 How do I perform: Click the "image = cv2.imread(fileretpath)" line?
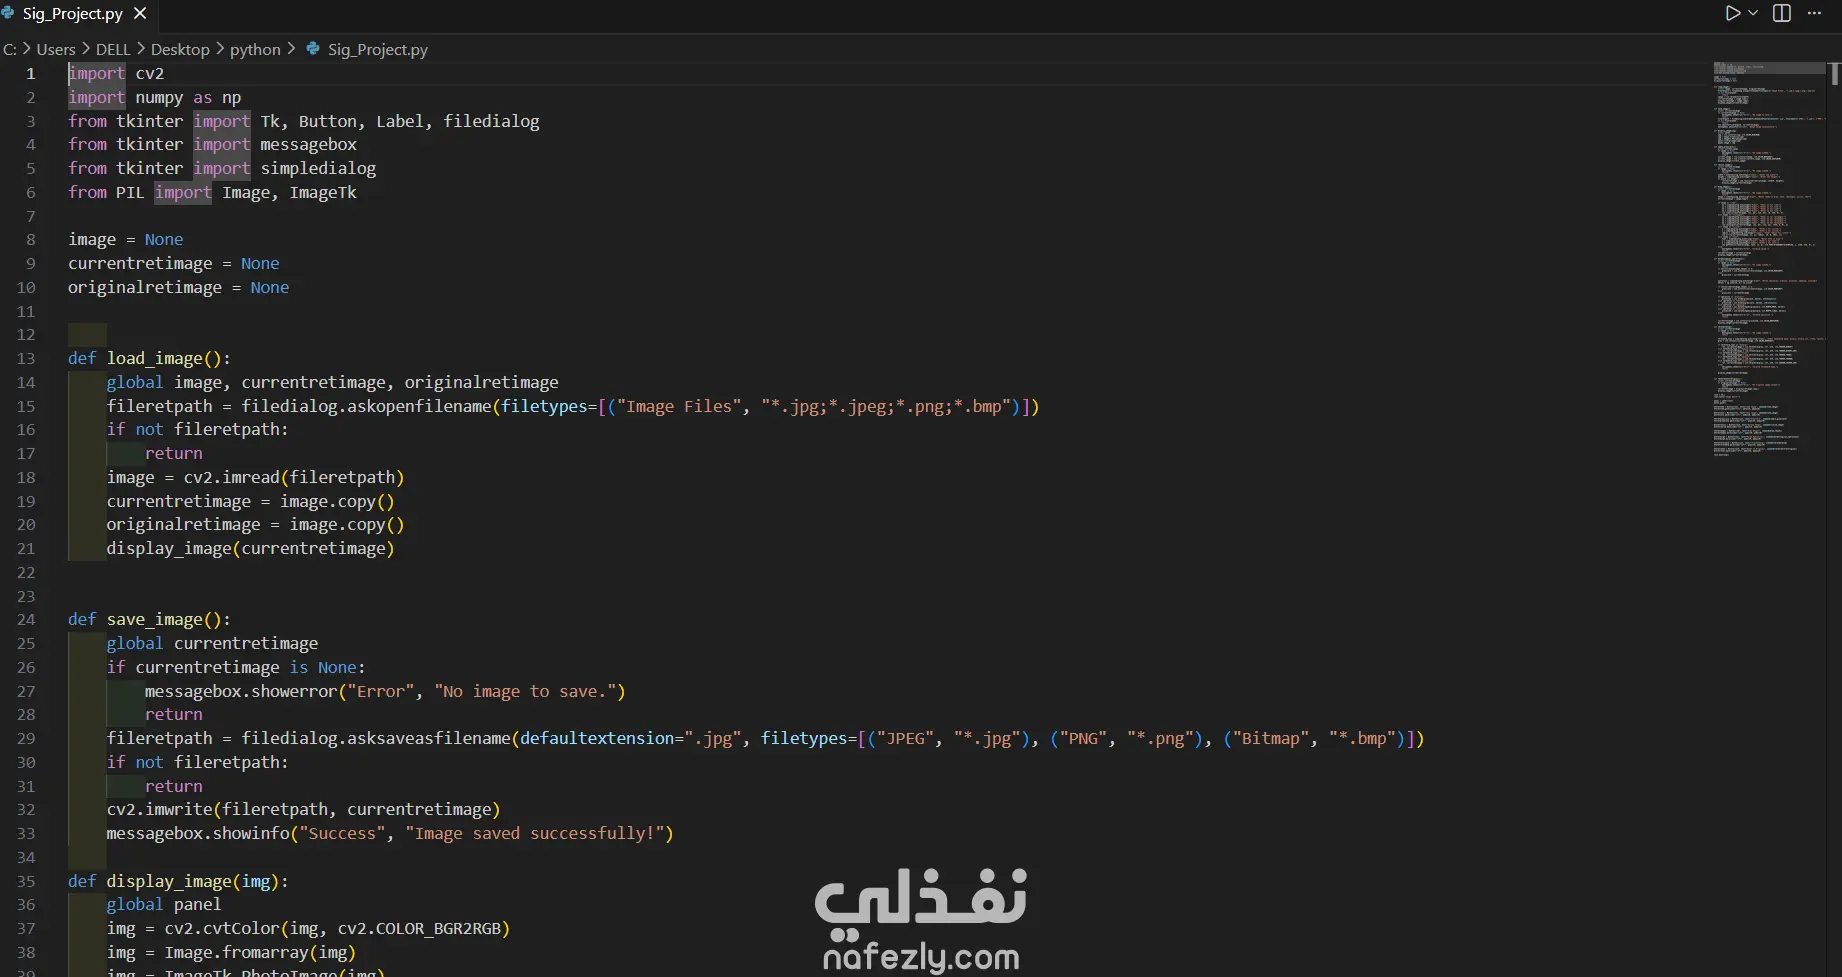click(x=256, y=477)
